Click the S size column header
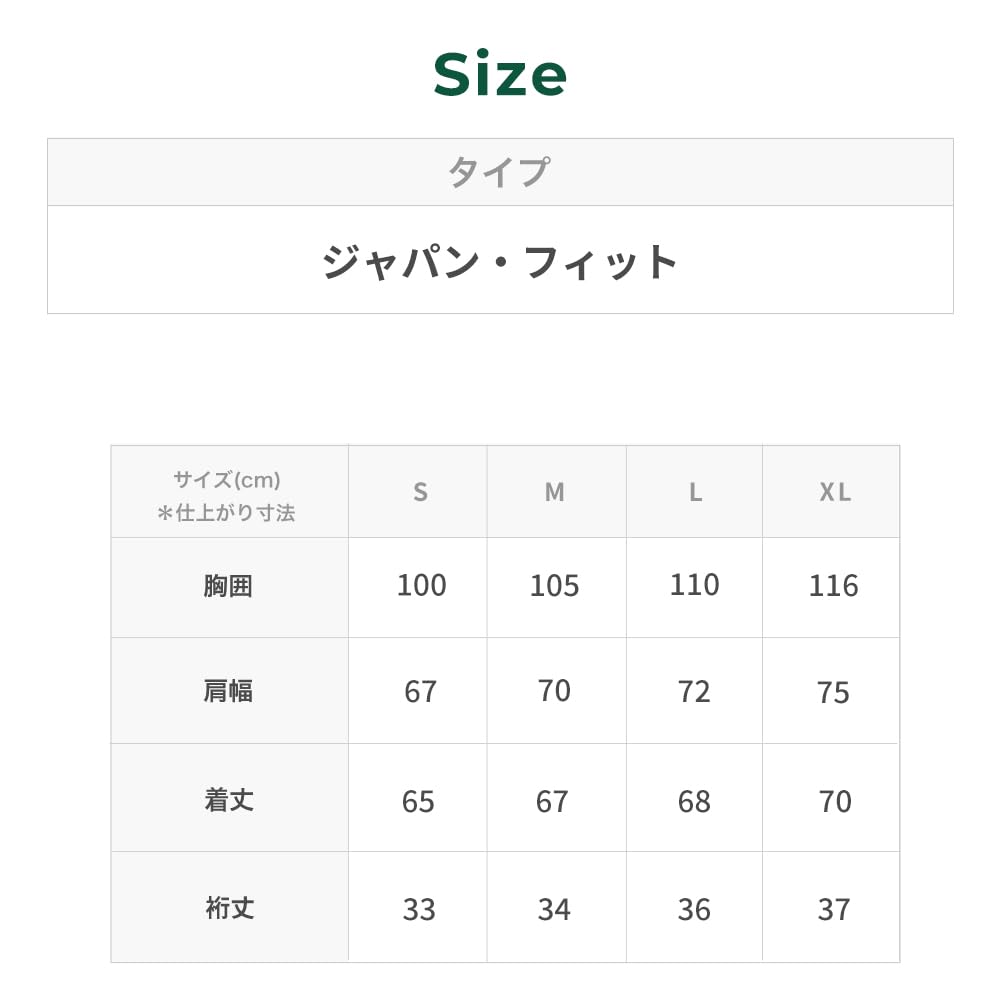This screenshot has width=1000, height=1000. coord(420,492)
